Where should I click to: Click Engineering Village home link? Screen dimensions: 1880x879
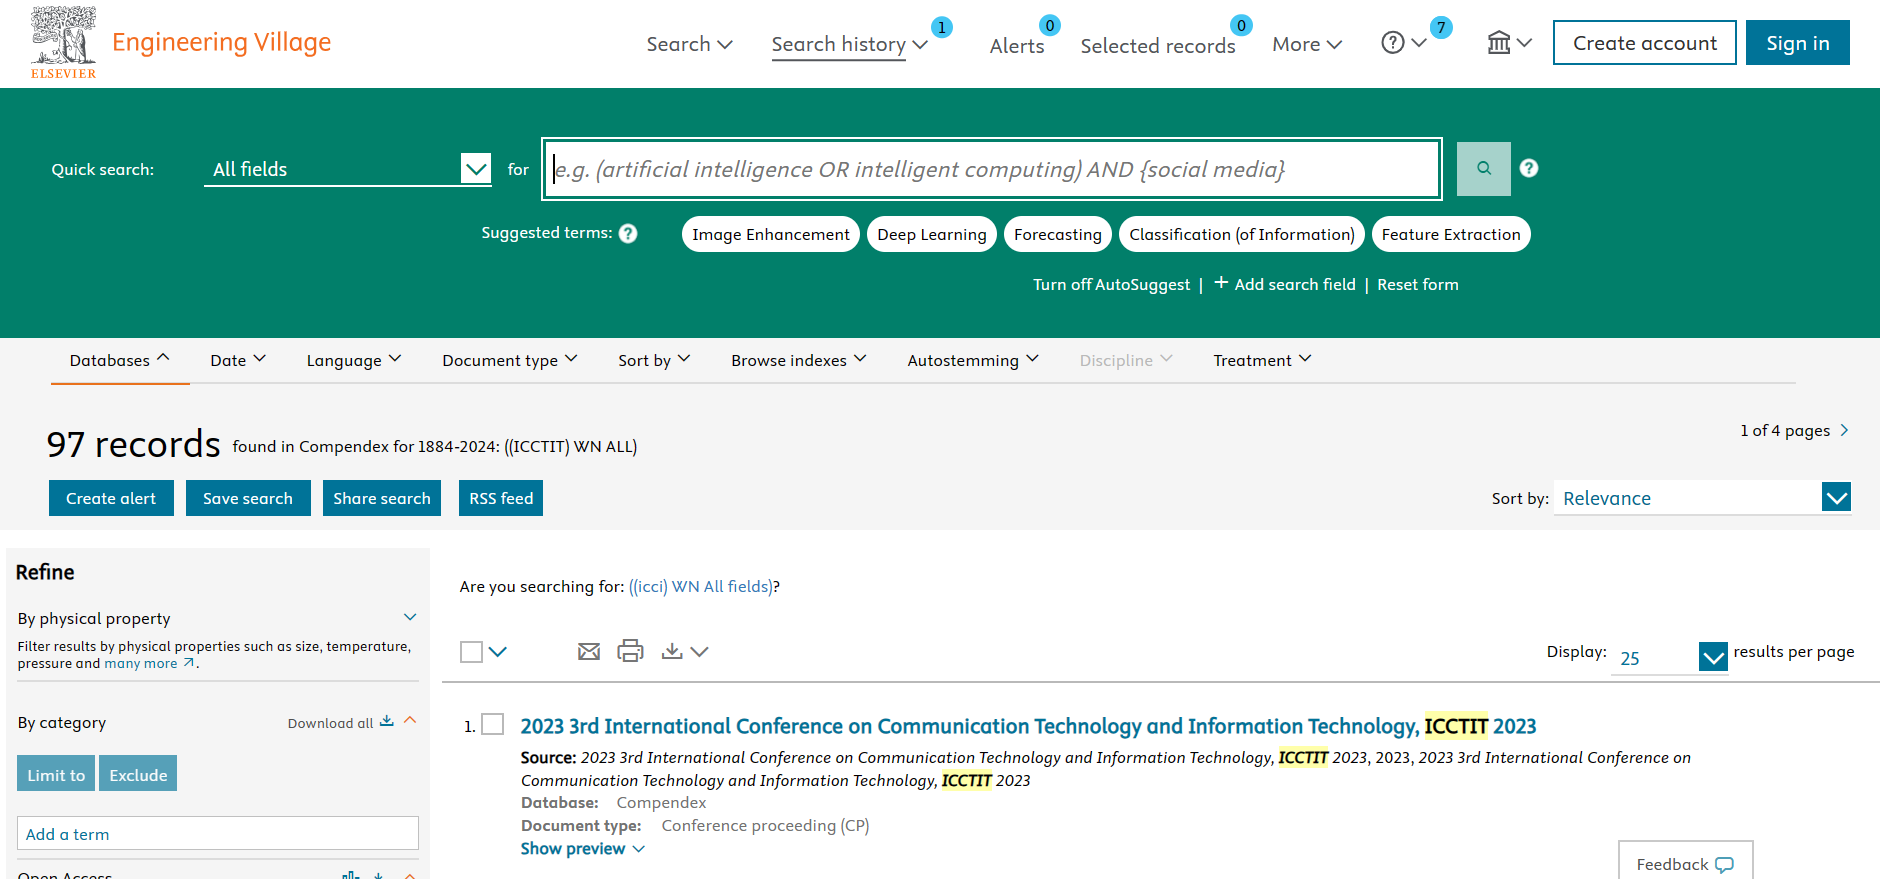[221, 42]
